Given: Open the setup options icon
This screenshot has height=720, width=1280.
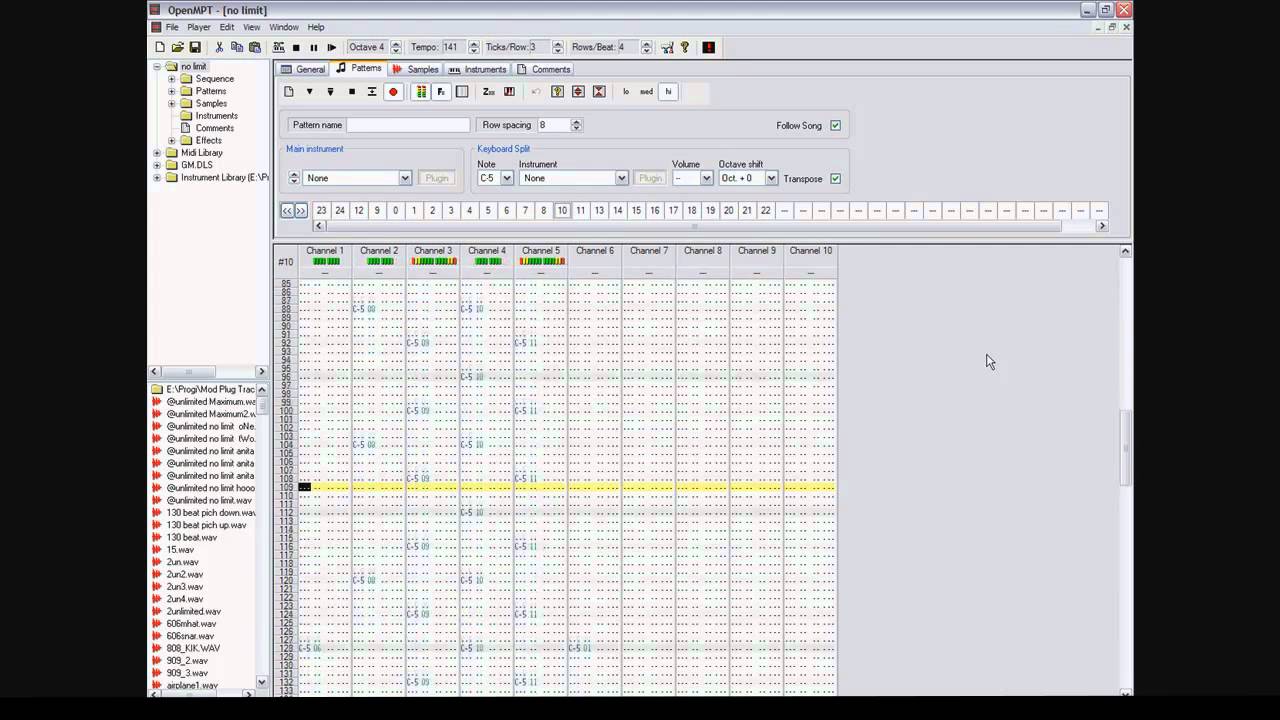Looking at the screenshot, I should point(667,47).
